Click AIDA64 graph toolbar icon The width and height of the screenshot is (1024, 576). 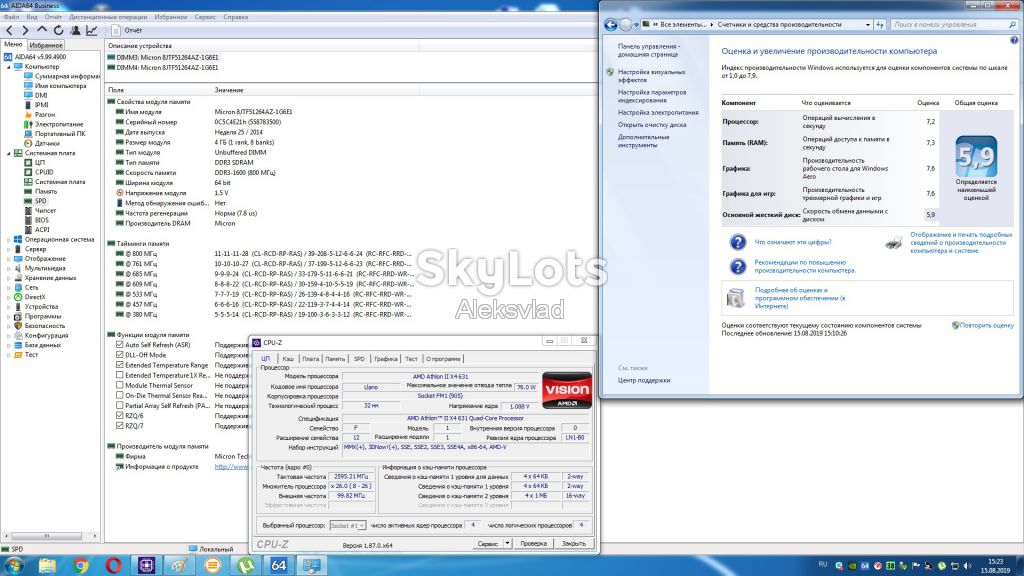tap(92, 31)
